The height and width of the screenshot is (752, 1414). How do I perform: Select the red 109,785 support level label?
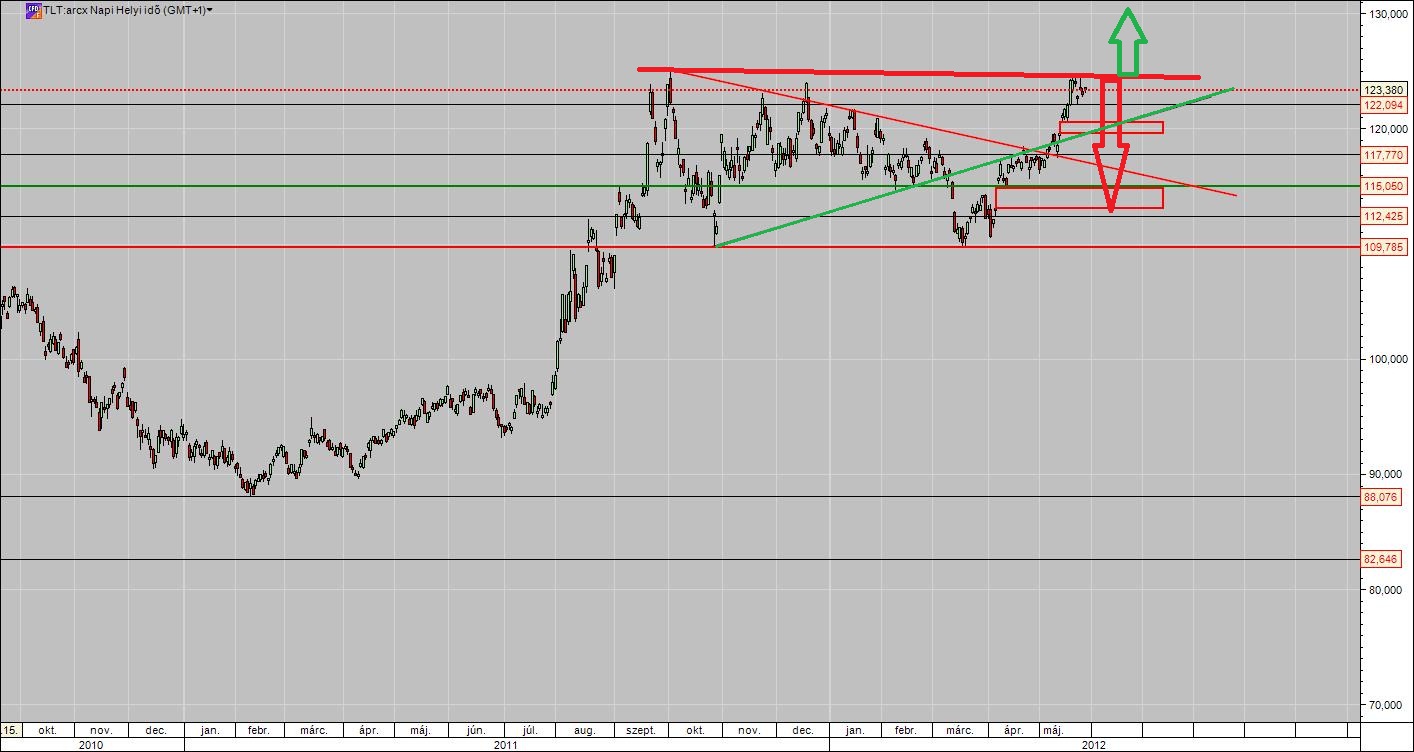pyautogui.click(x=1384, y=247)
